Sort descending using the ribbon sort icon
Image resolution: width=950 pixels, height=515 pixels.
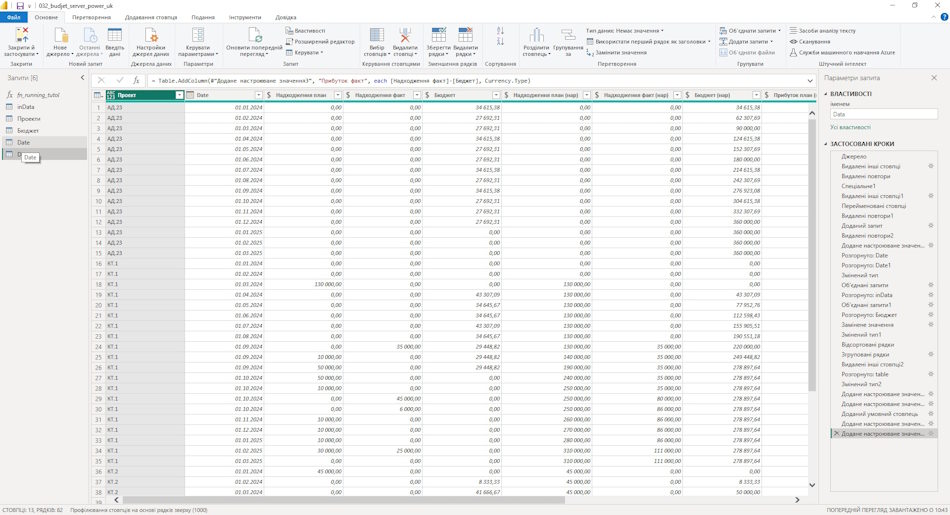point(500,41)
